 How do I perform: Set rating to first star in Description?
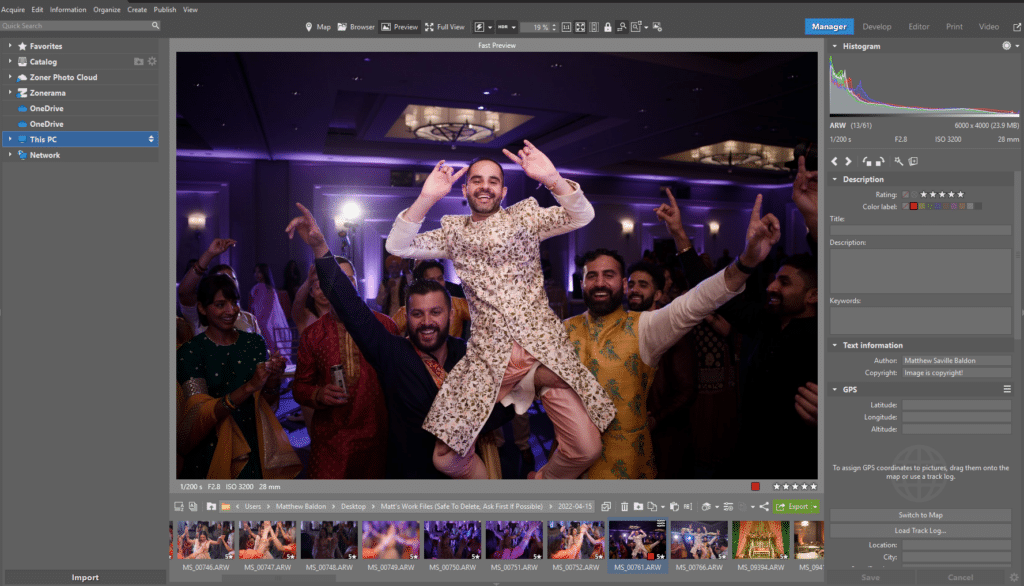(x=923, y=195)
